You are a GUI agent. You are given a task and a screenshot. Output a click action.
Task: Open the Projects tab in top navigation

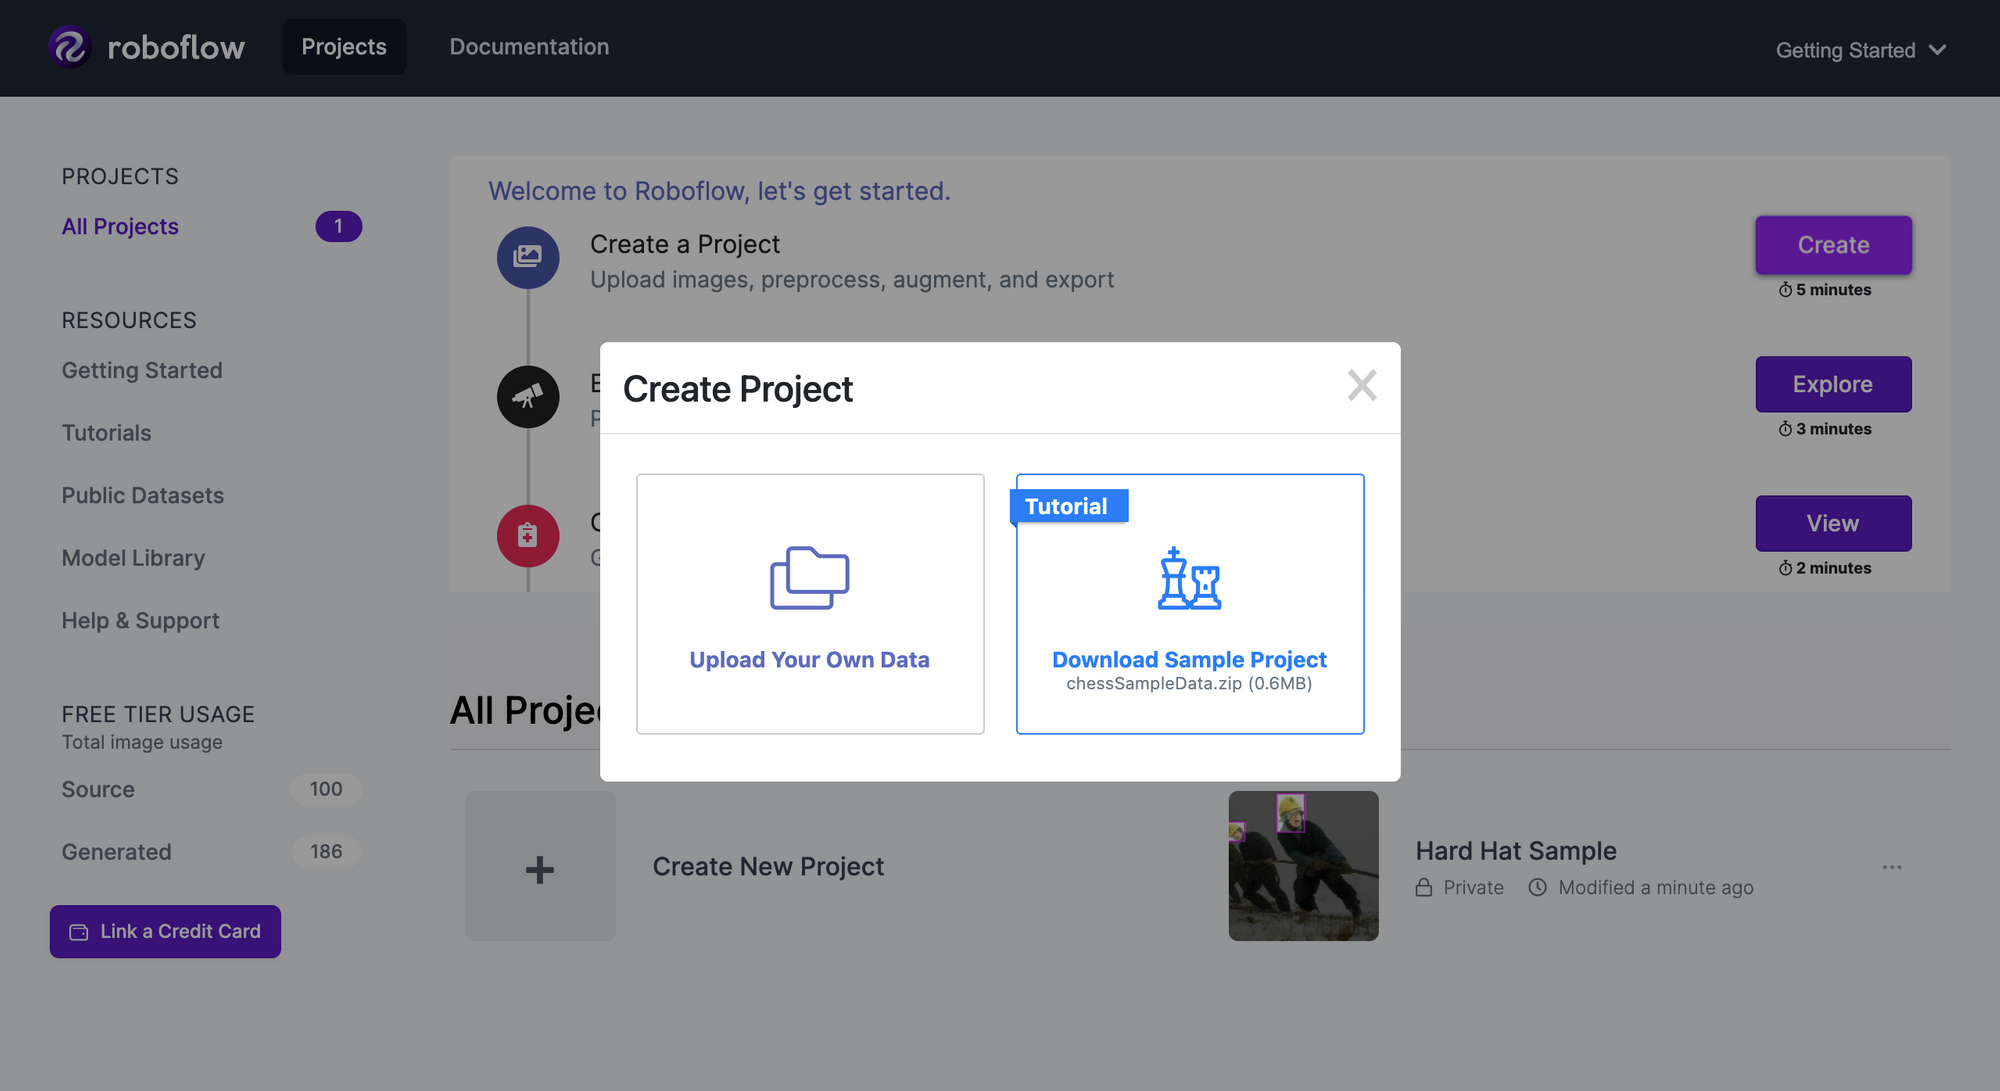point(344,47)
